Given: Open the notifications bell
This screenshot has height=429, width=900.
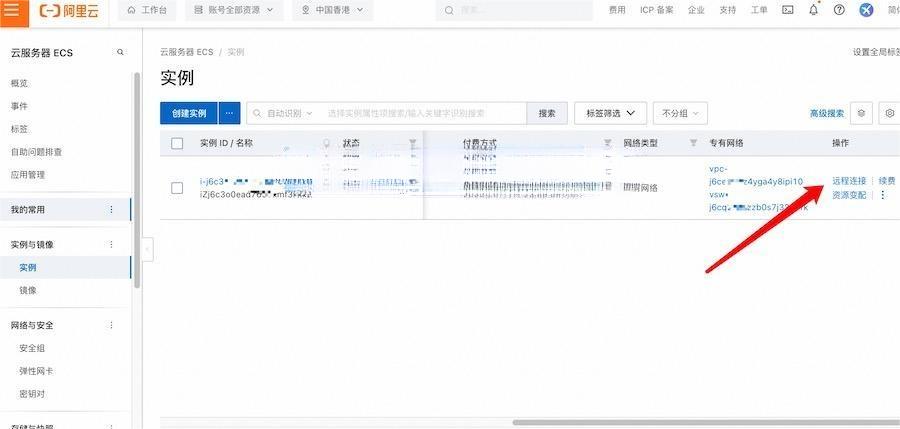Looking at the screenshot, I should point(813,10).
